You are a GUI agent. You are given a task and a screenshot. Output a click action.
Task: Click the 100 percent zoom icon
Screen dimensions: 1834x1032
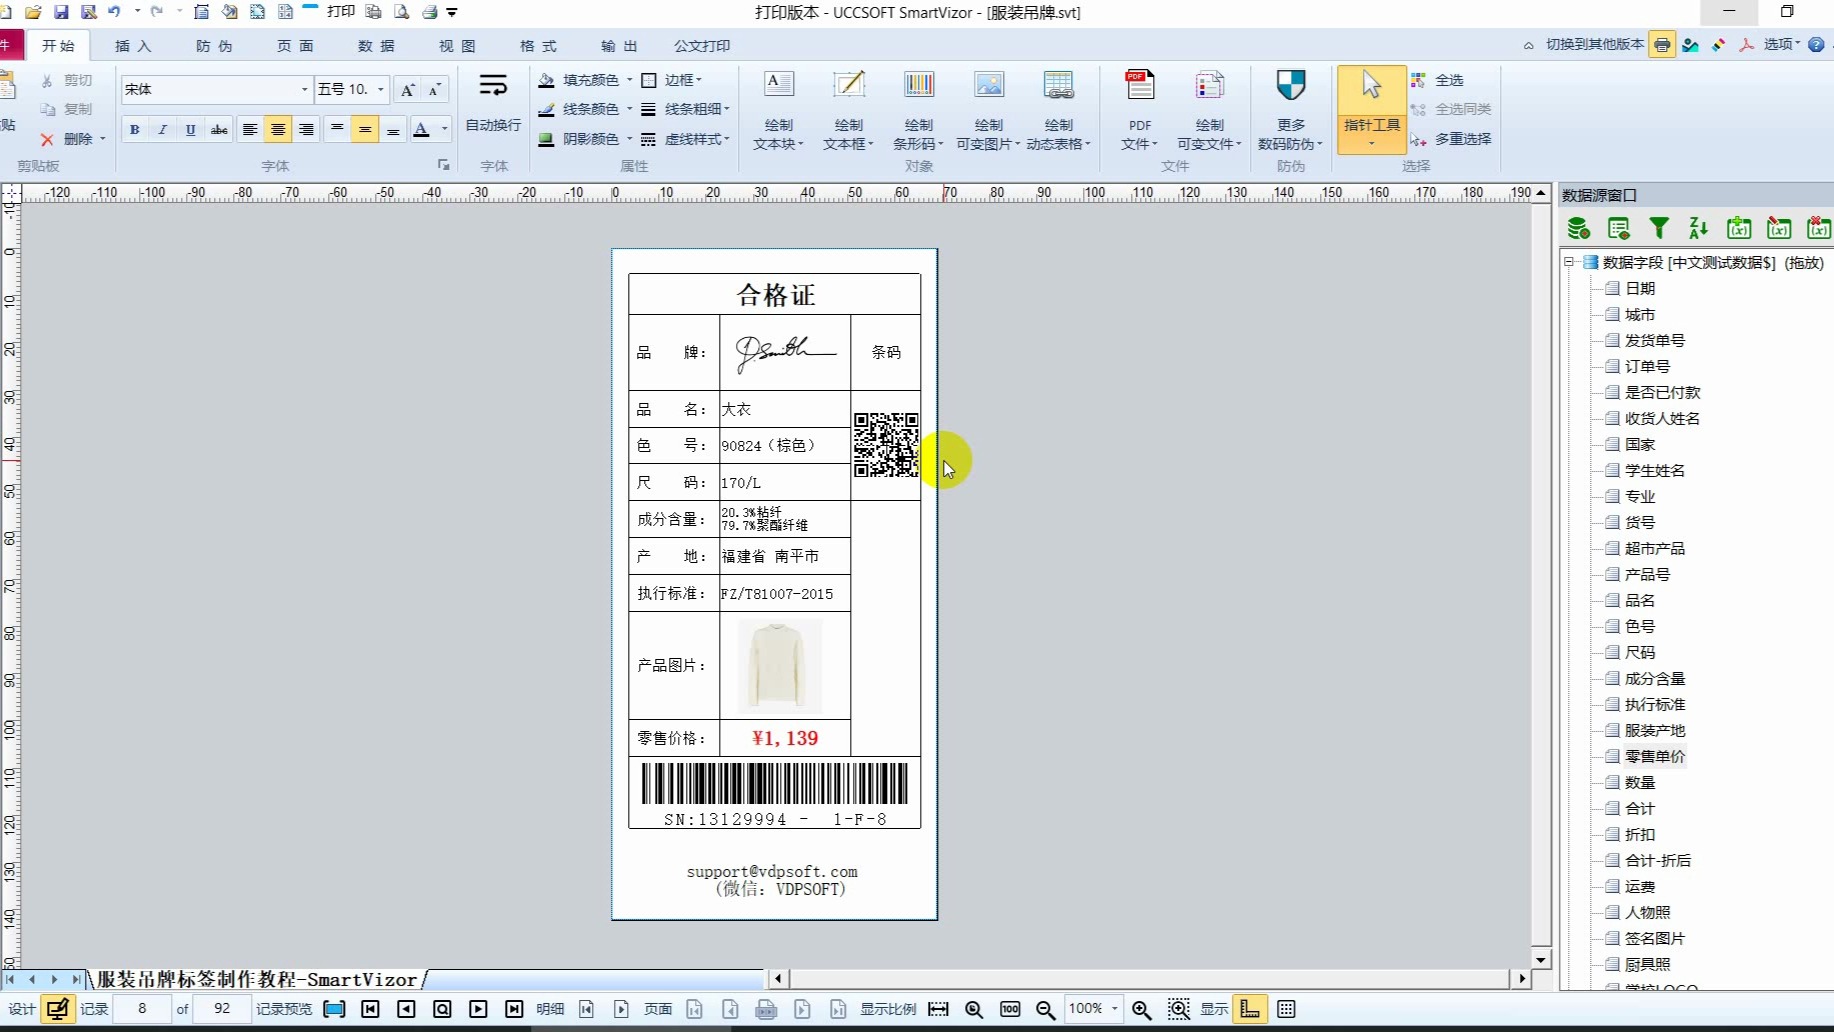pos(1010,1009)
